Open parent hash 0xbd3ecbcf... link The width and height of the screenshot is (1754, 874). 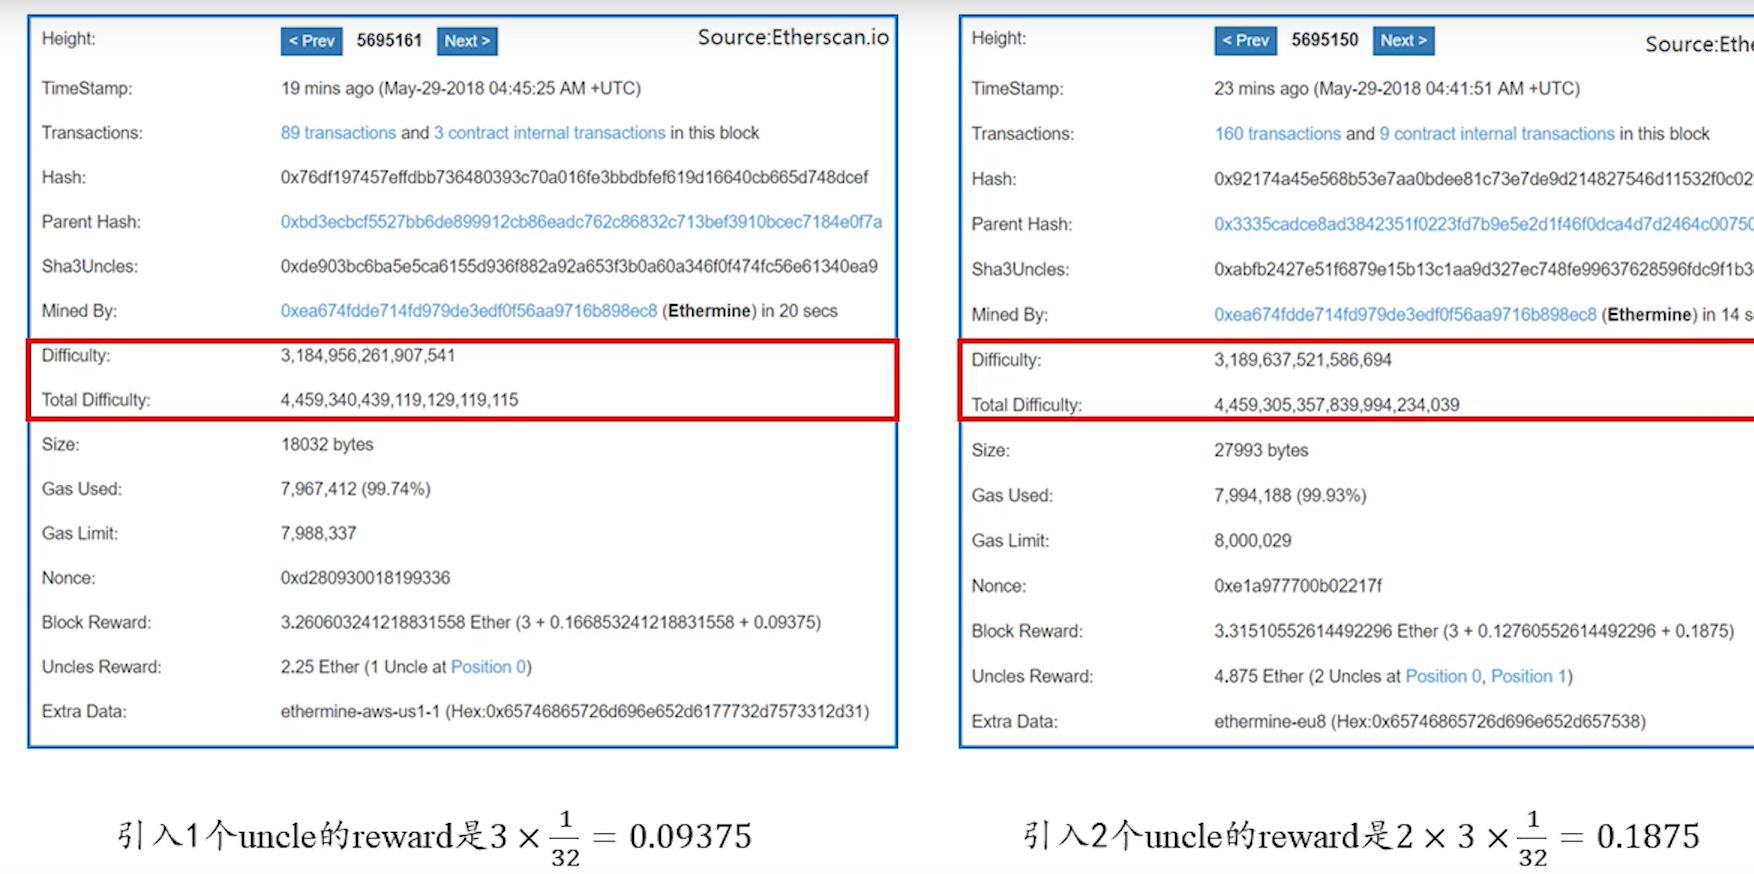coord(581,222)
